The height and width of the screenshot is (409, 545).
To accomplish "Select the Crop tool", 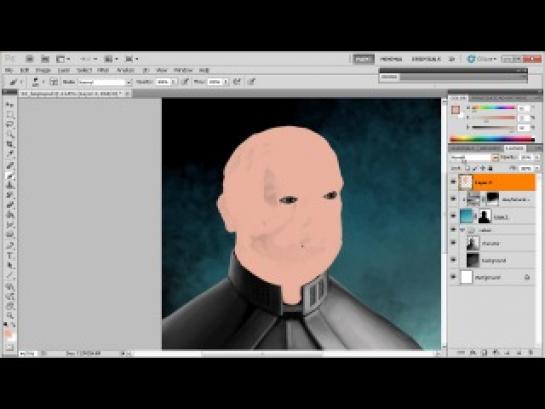I will [x=10, y=144].
